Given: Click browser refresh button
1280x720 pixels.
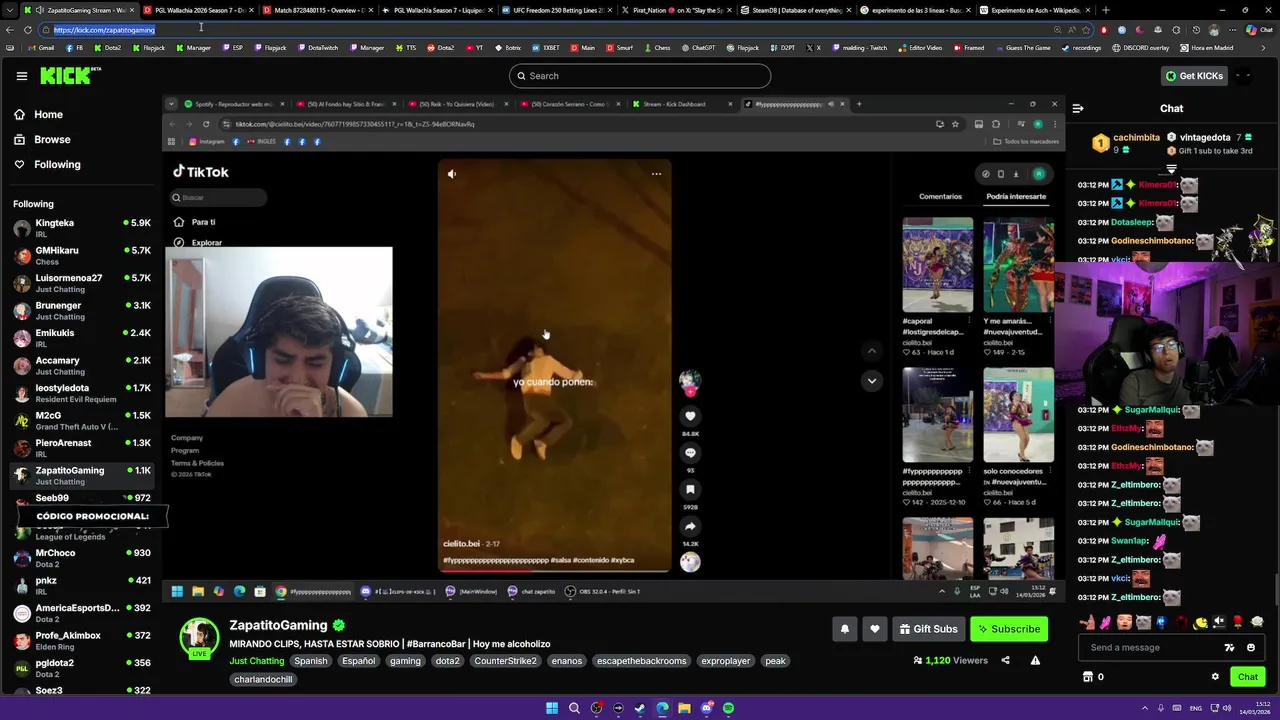Looking at the screenshot, I should (x=27, y=30).
